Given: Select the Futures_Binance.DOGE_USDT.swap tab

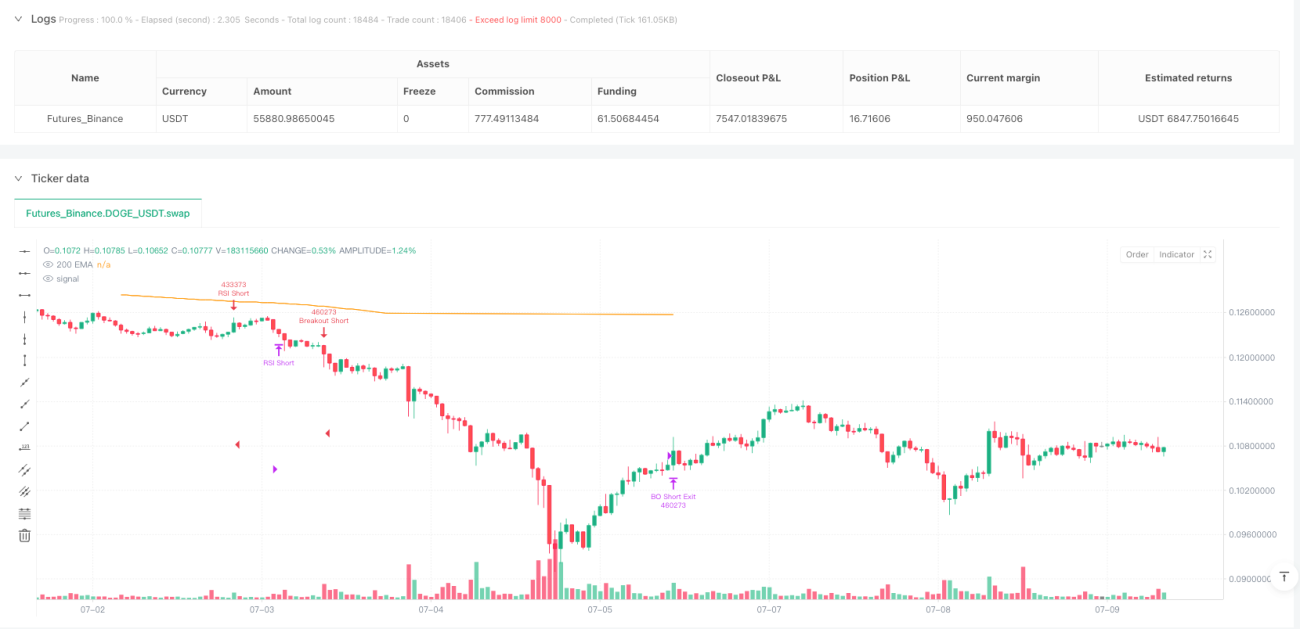Looking at the screenshot, I should [x=108, y=214].
